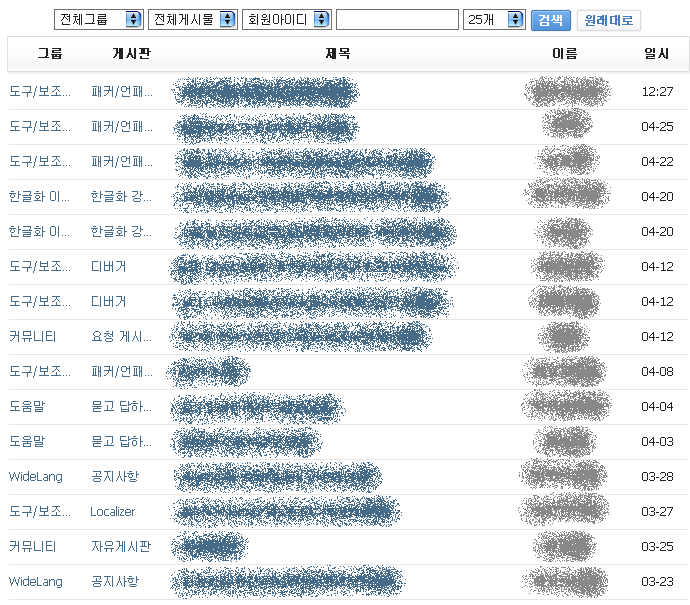Viewport: 690px width, 605px height.
Task: Open 패커/언패... board link in the 12:27 row
Action: click(121, 92)
